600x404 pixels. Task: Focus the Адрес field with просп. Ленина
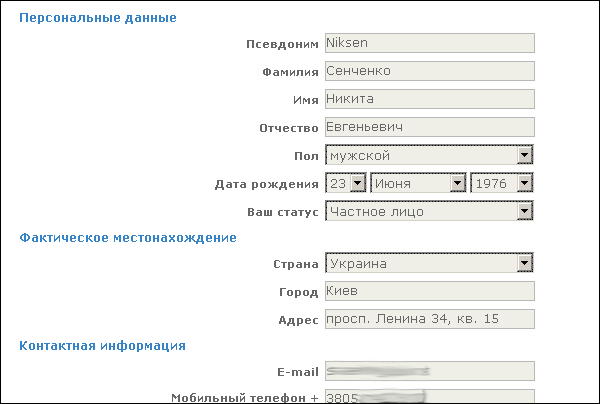[430, 320]
